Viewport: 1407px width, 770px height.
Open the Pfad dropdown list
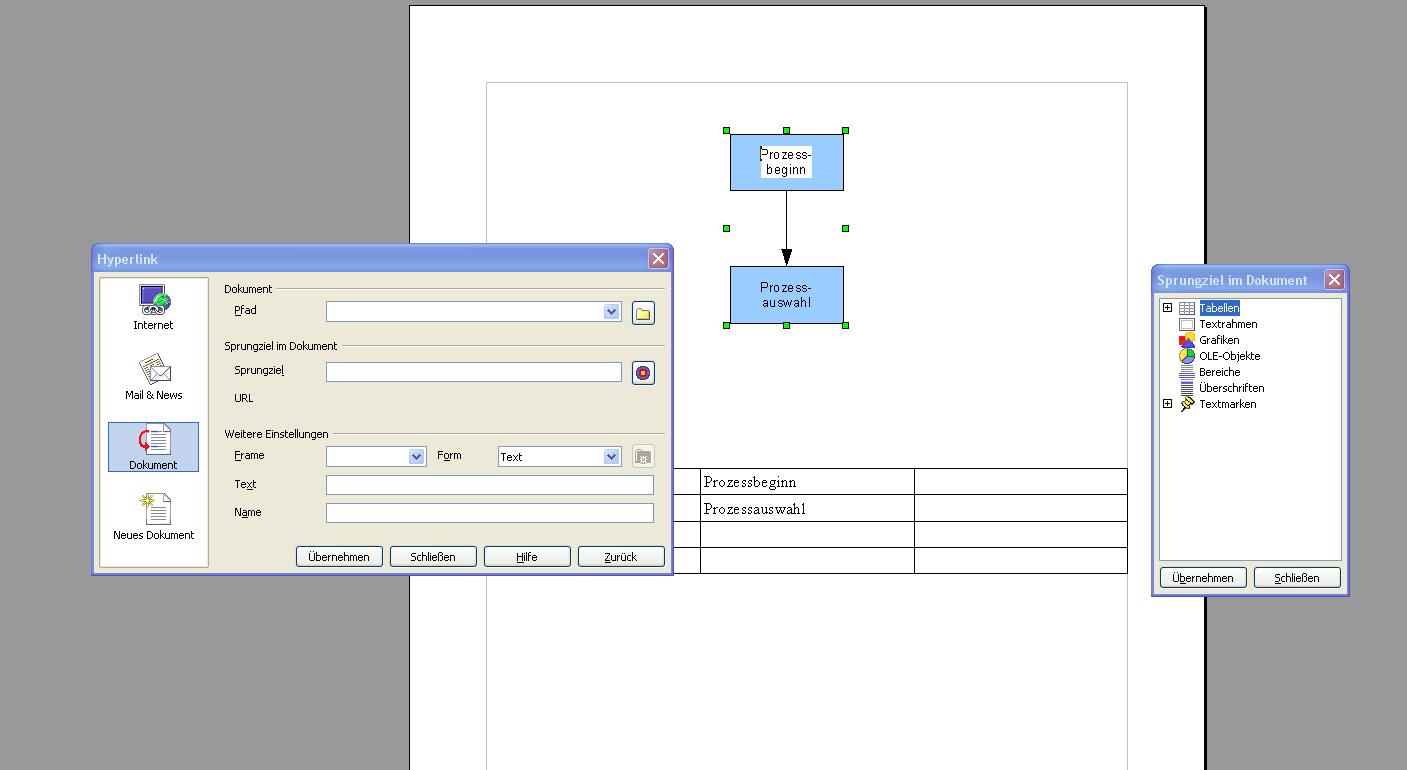coord(611,312)
